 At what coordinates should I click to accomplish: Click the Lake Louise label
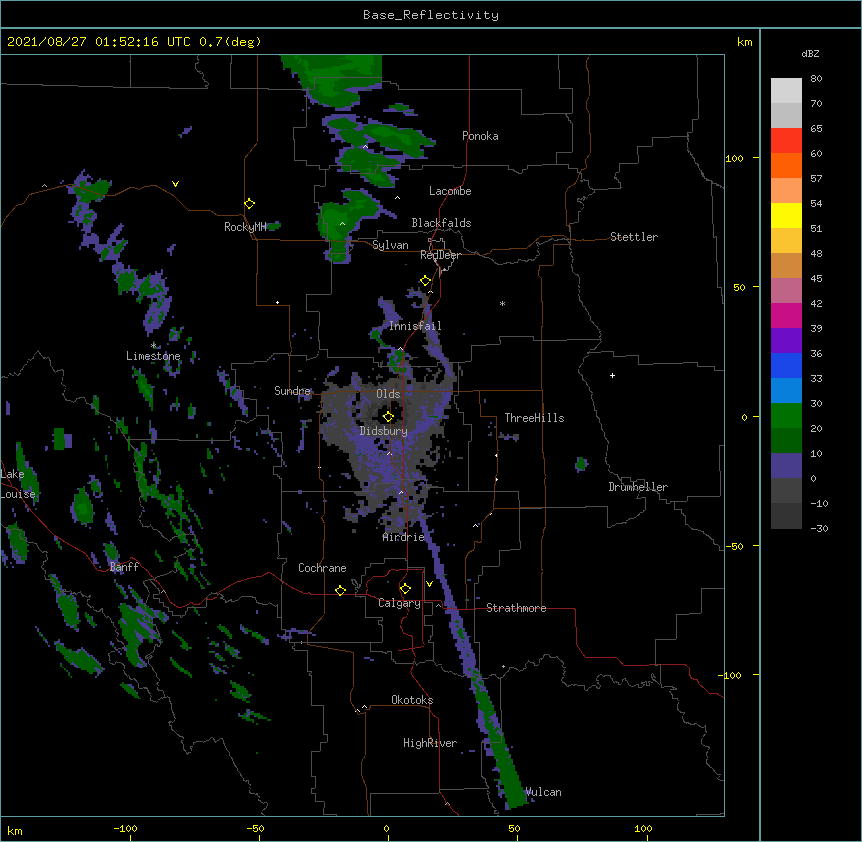click(x=18, y=484)
